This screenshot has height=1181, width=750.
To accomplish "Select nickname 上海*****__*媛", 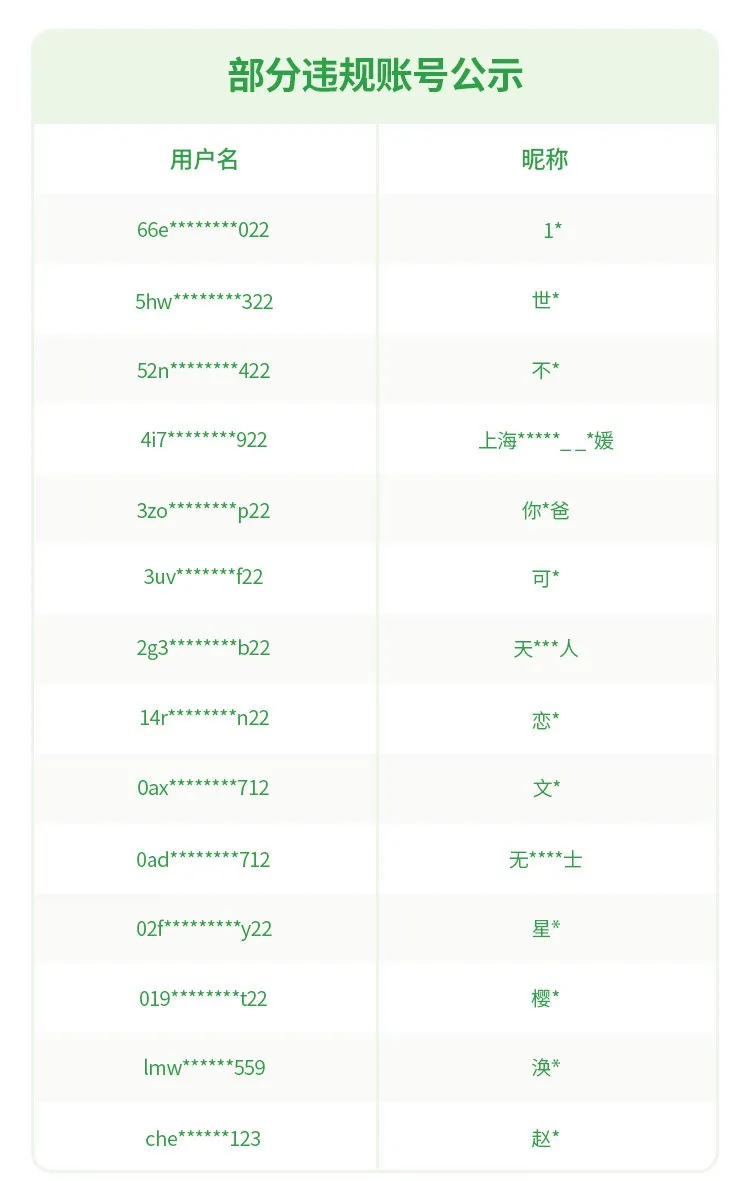I will click(x=546, y=441).
